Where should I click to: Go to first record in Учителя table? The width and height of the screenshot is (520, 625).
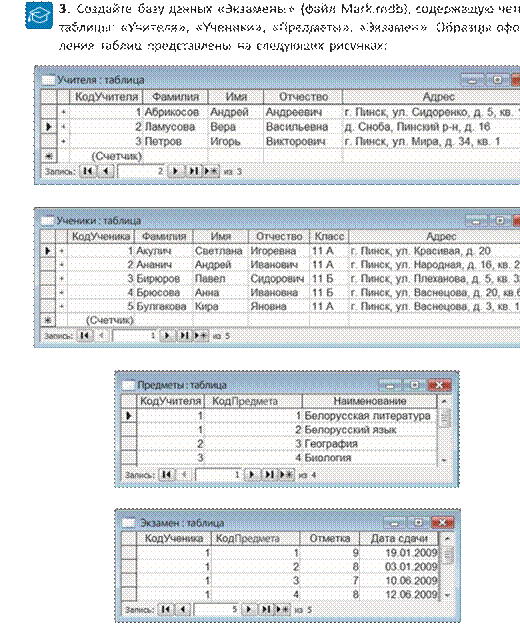88,171
